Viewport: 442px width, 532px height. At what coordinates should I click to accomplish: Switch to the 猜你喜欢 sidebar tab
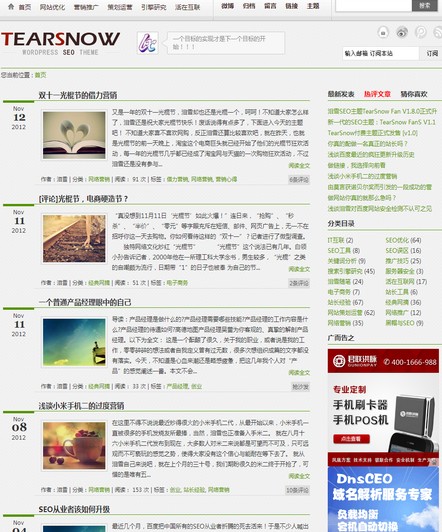(414, 94)
